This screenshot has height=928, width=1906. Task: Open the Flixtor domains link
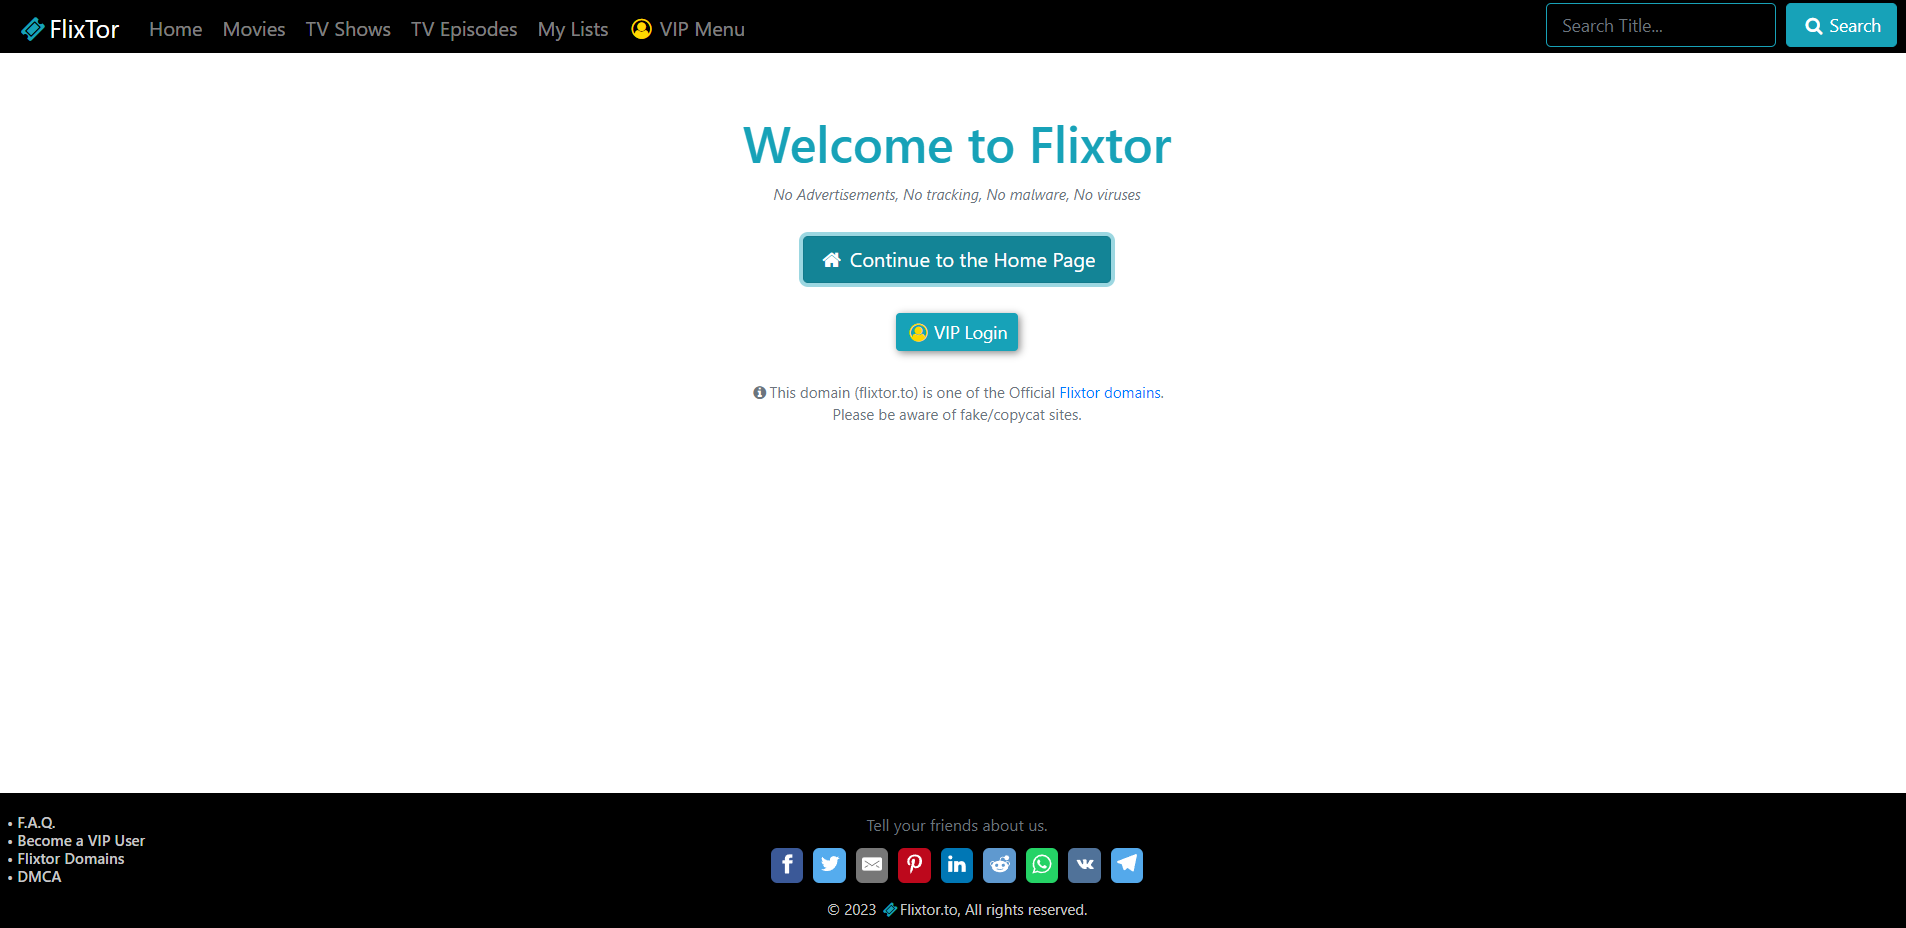(1110, 393)
